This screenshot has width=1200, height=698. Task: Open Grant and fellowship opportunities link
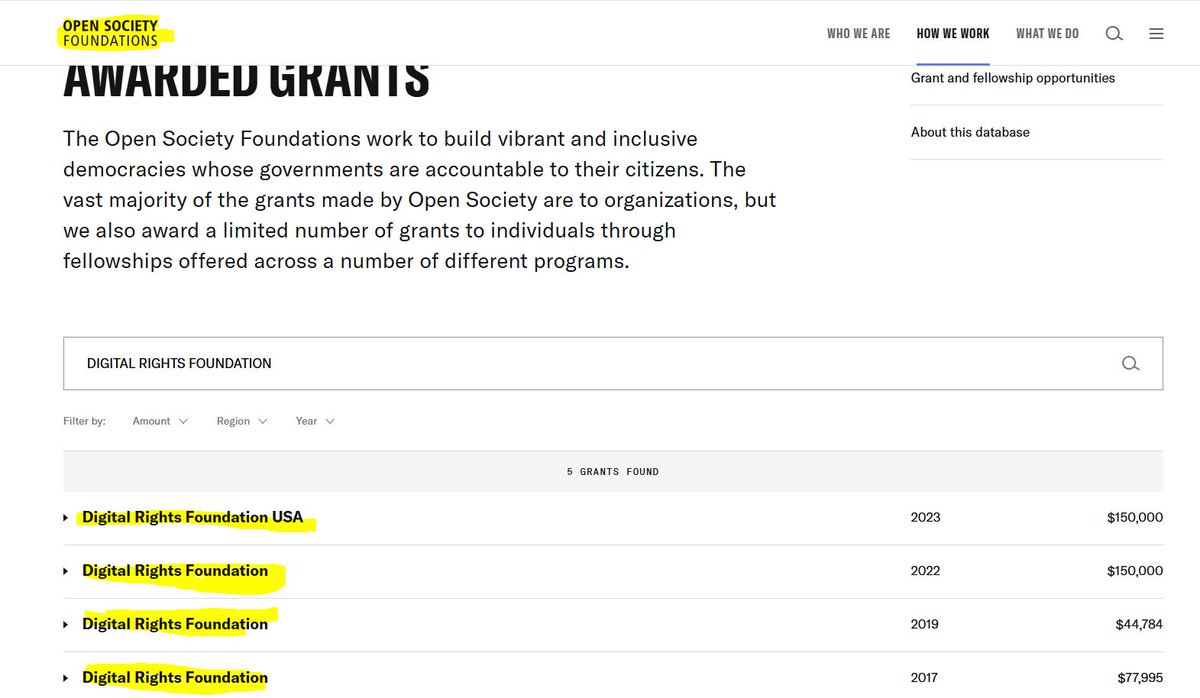coord(1013,78)
